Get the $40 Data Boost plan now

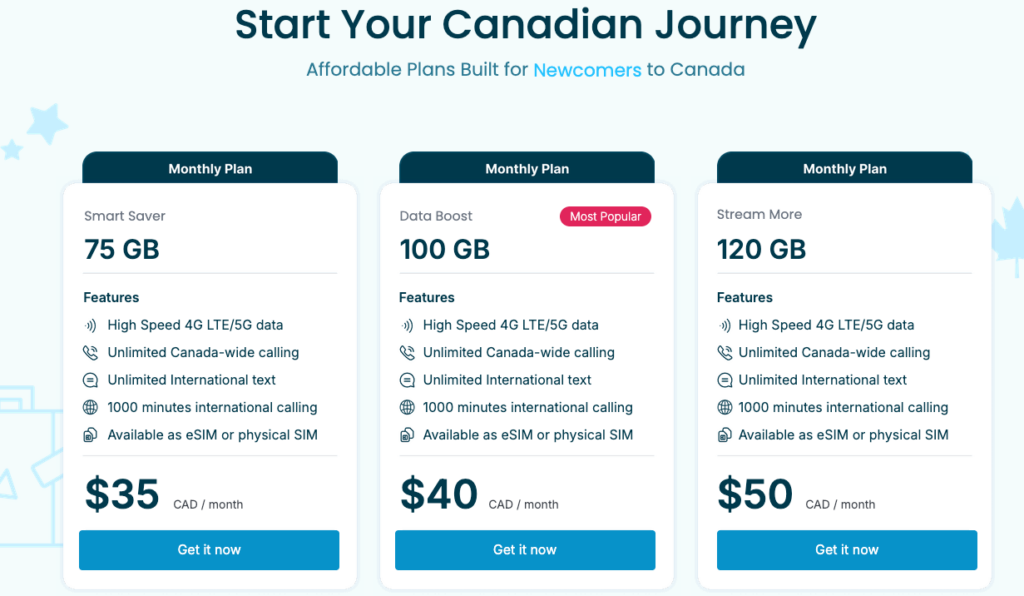pos(525,550)
